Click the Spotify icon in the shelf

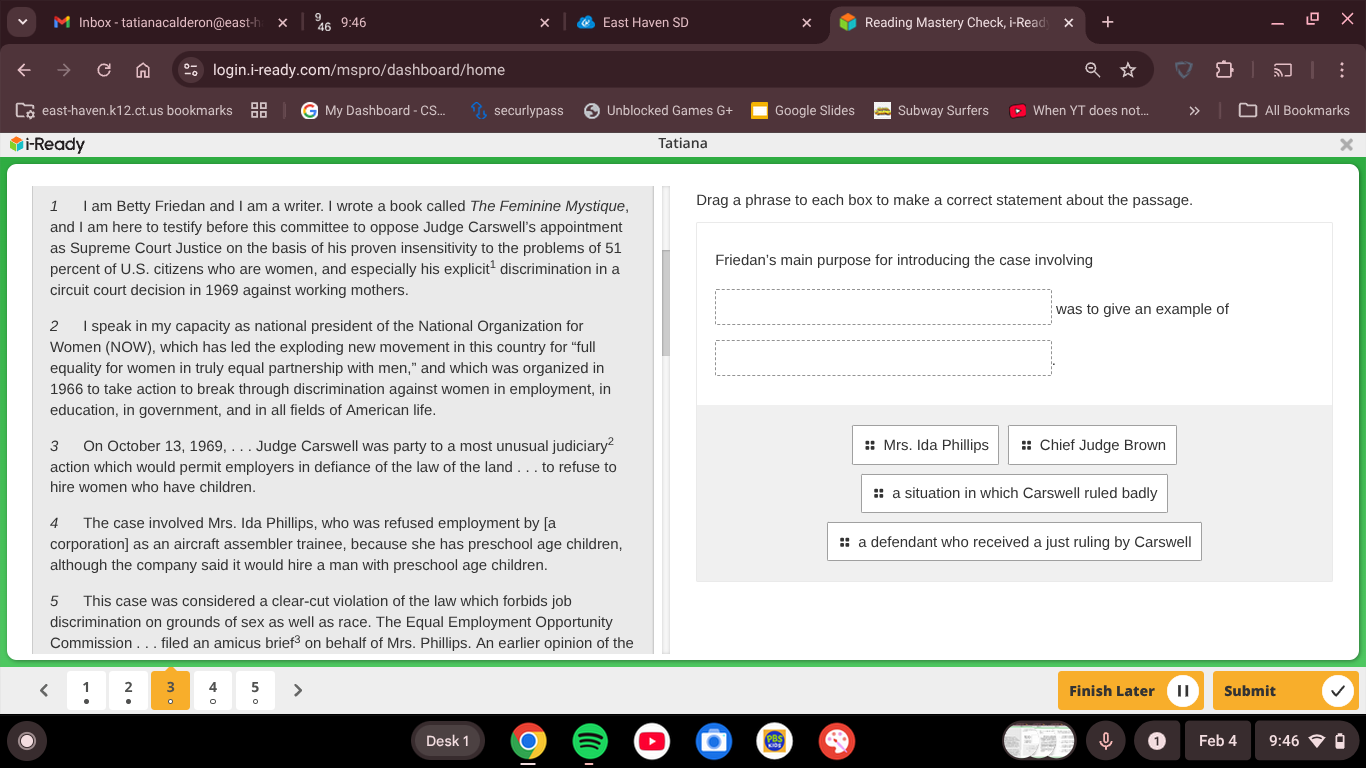click(590, 741)
